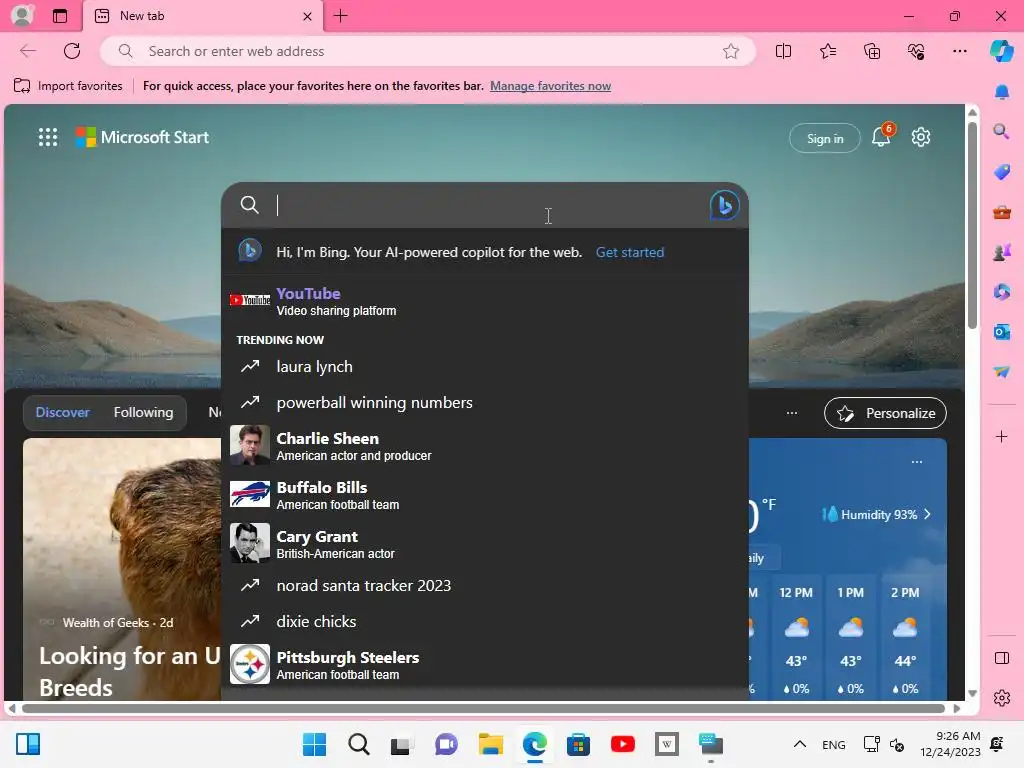
Task: Open Microsoft Start notifications bell
Action: pyautogui.click(x=882, y=136)
